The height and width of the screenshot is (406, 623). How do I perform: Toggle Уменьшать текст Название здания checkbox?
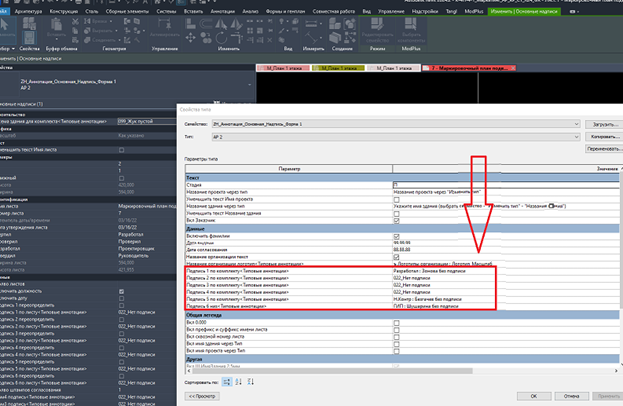coord(396,214)
